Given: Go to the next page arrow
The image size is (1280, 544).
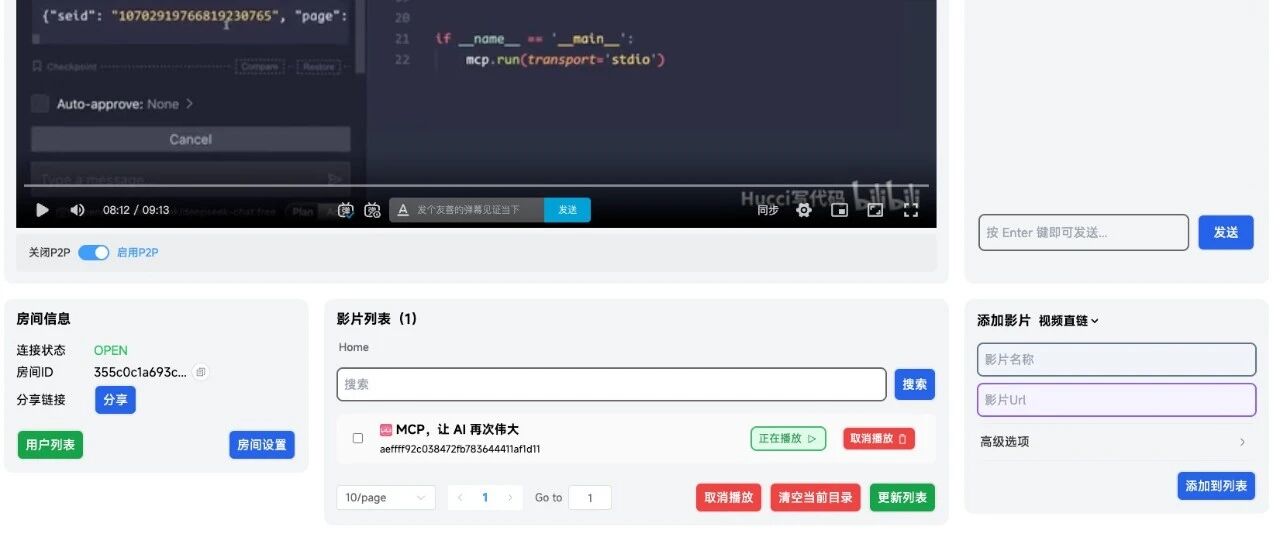Looking at the screenshot, I should (510, 498).
